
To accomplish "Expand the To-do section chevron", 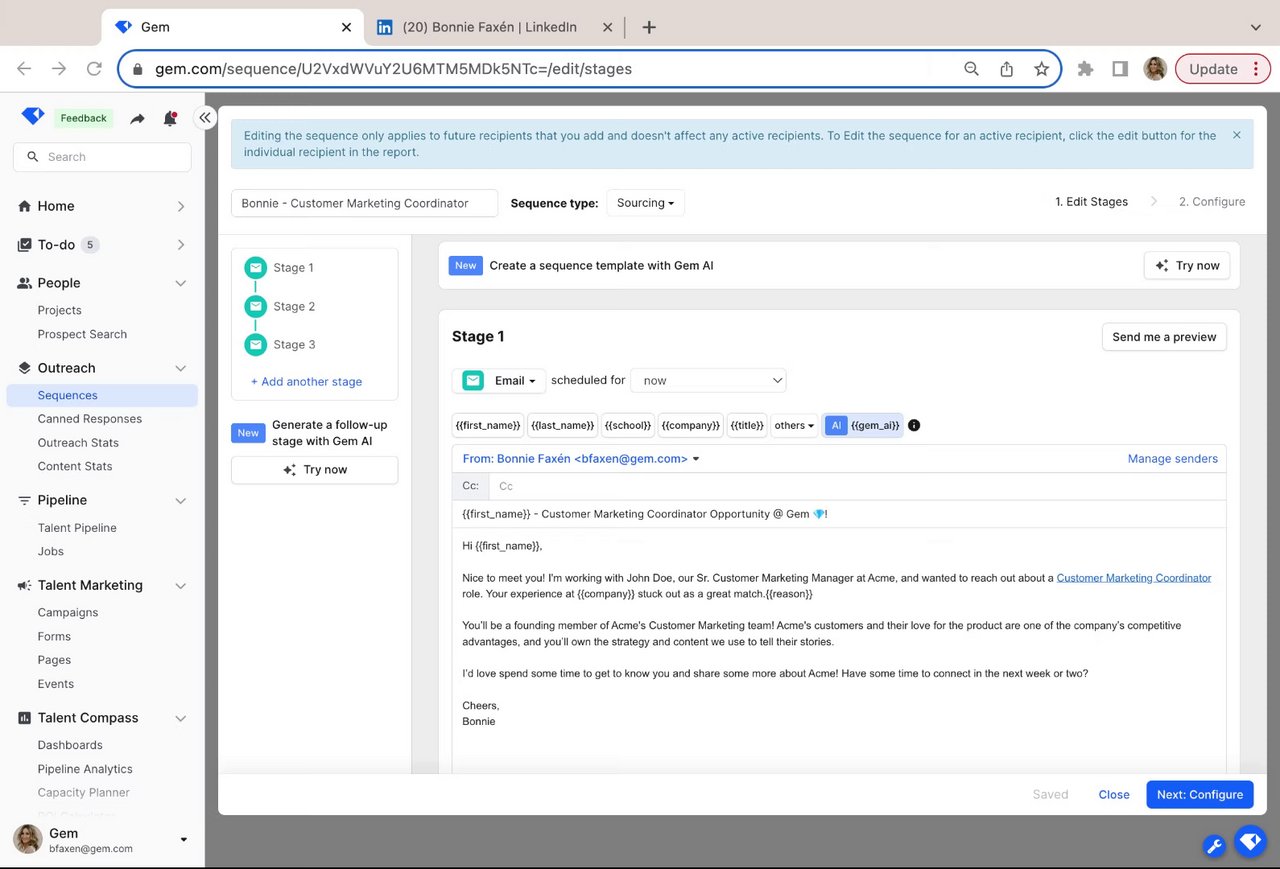I will 181,245.
